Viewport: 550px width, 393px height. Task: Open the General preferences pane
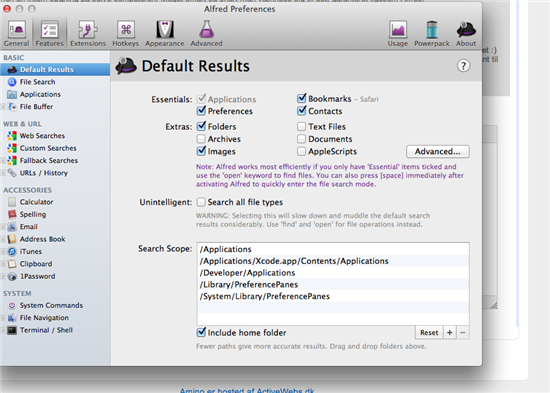click(16, 34)
